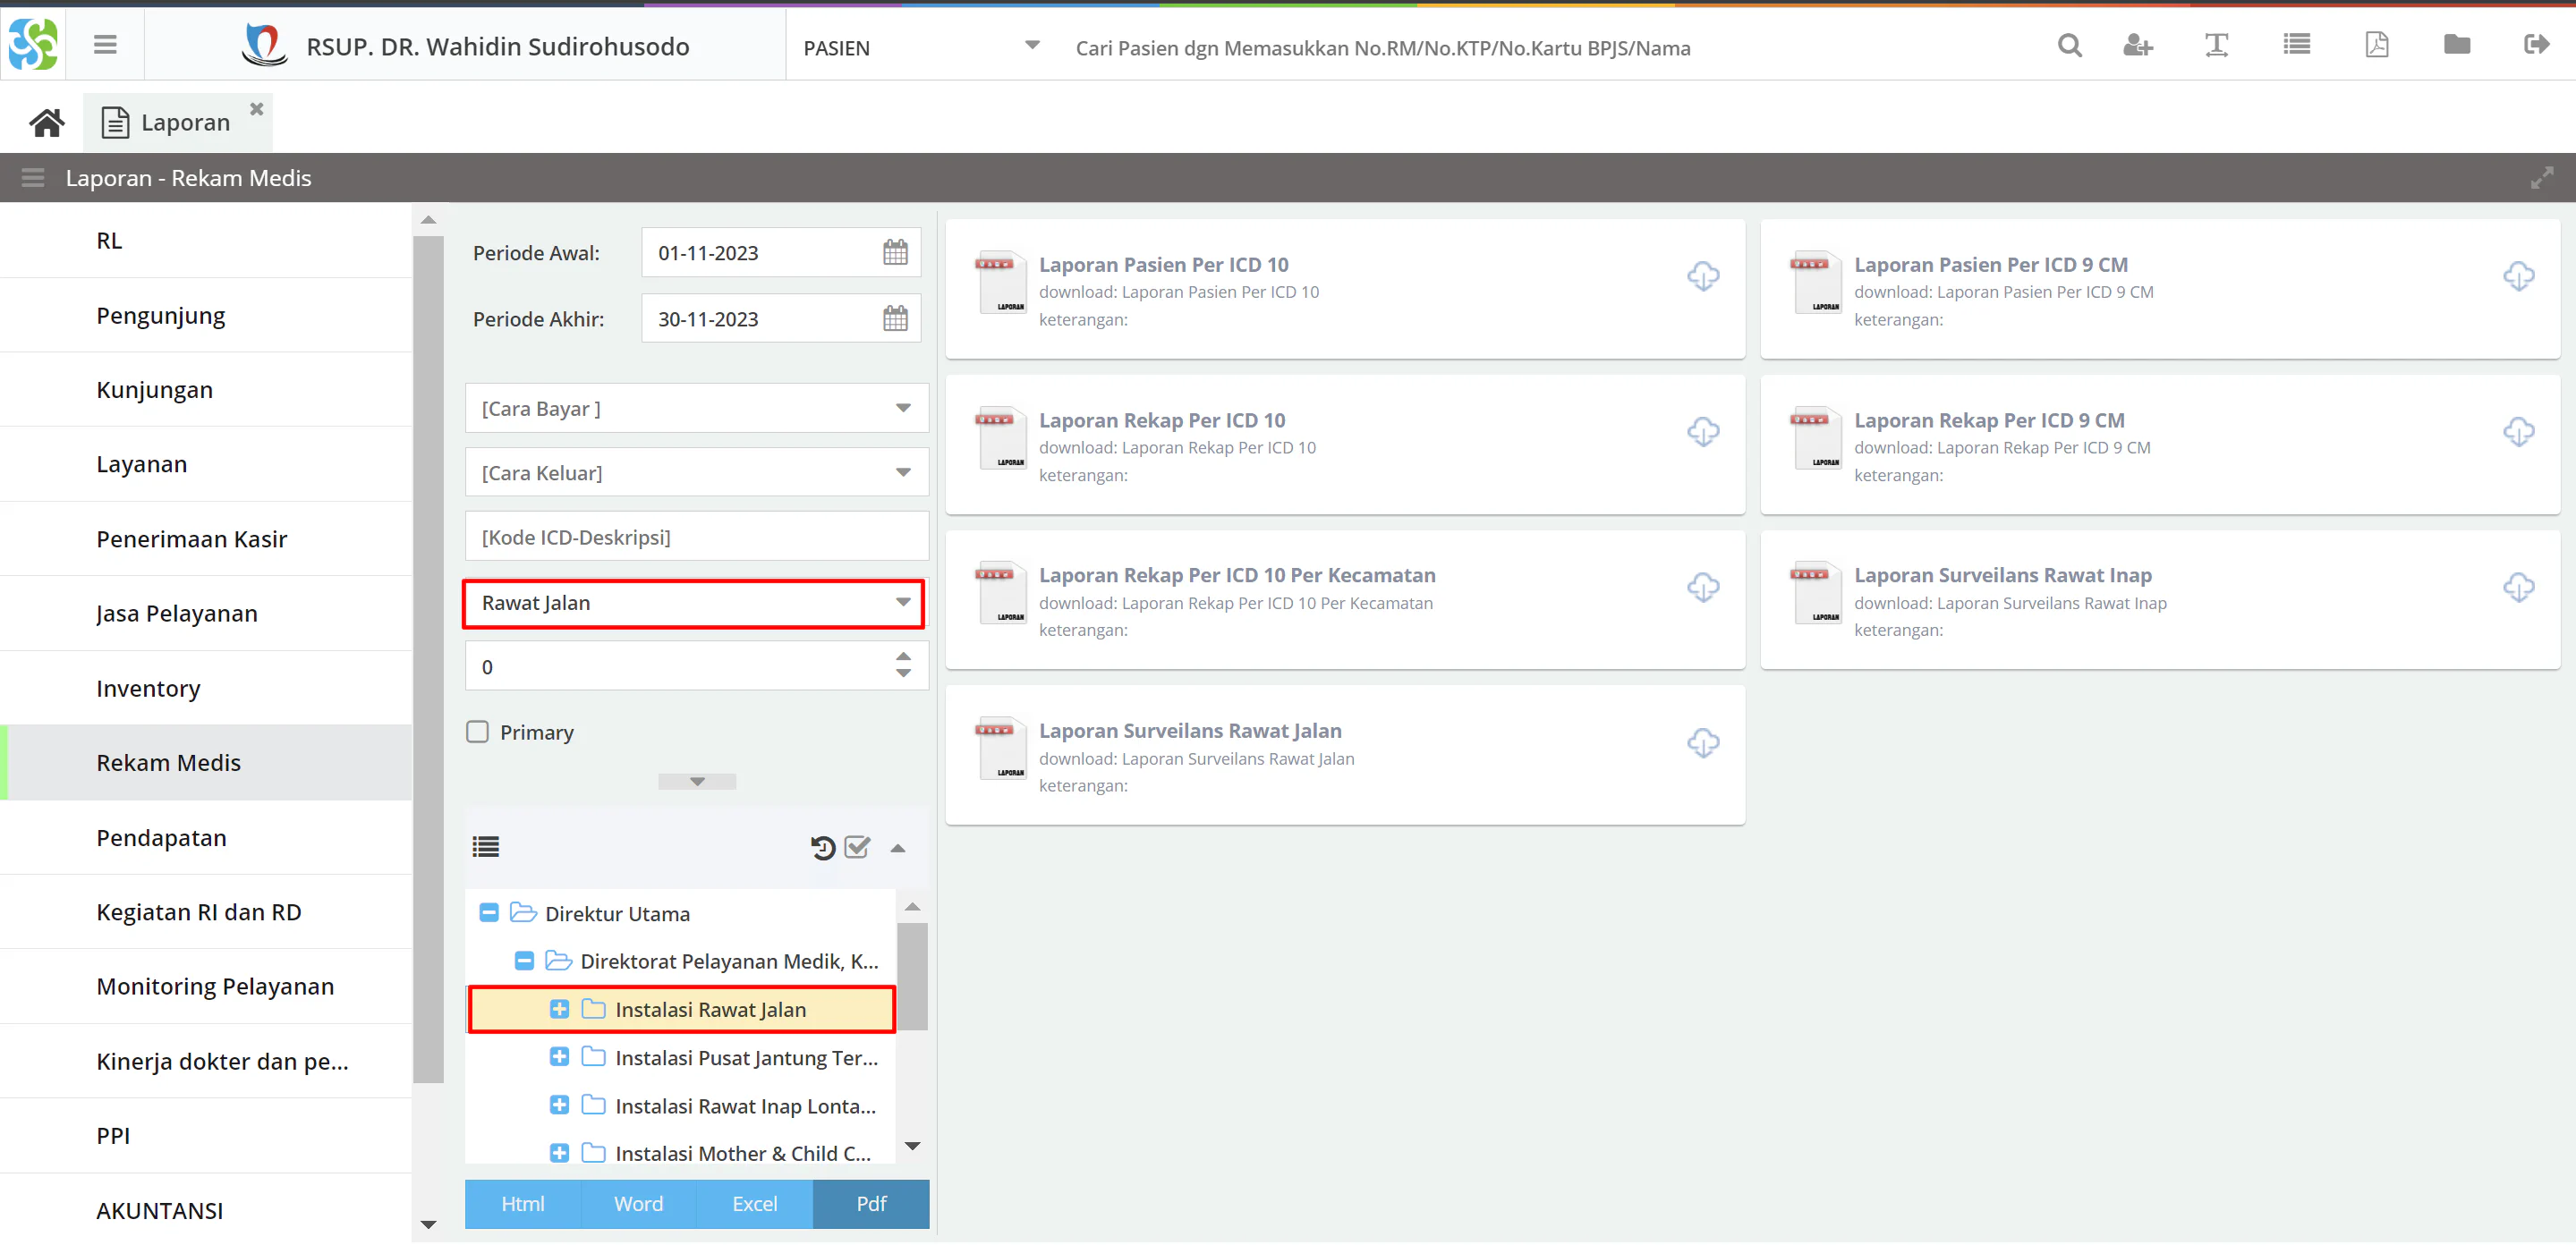Collapse the Direktur Utama tree node

[489, 913]
